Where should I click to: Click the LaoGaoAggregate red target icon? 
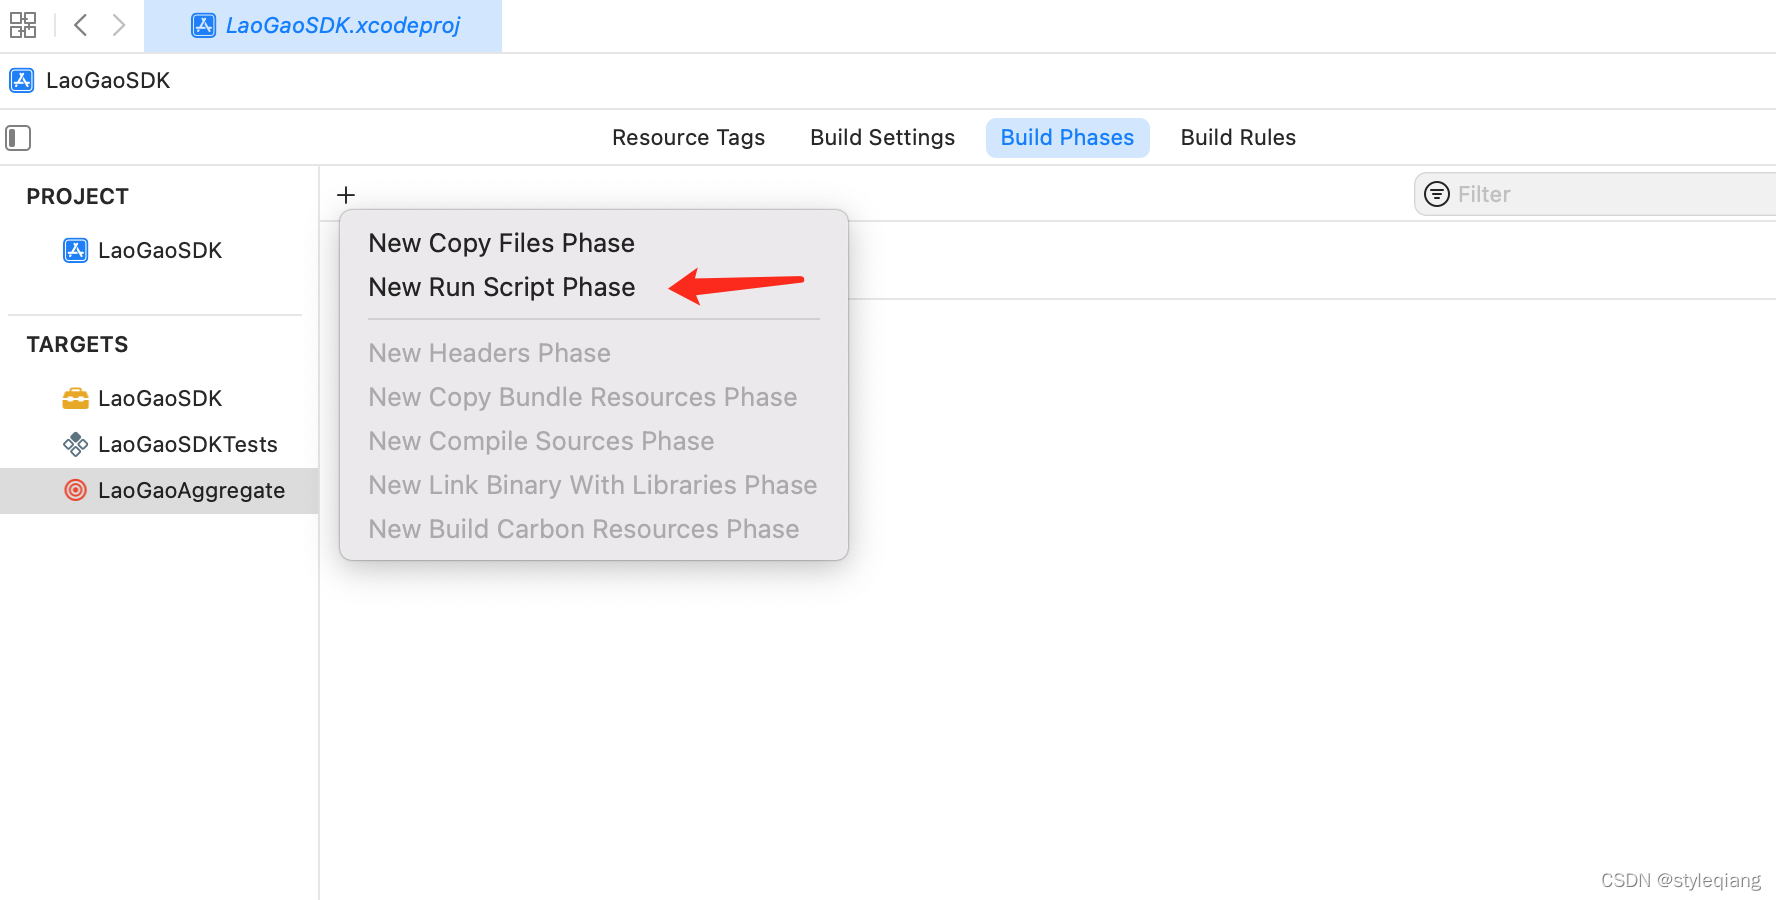point(75,490)
